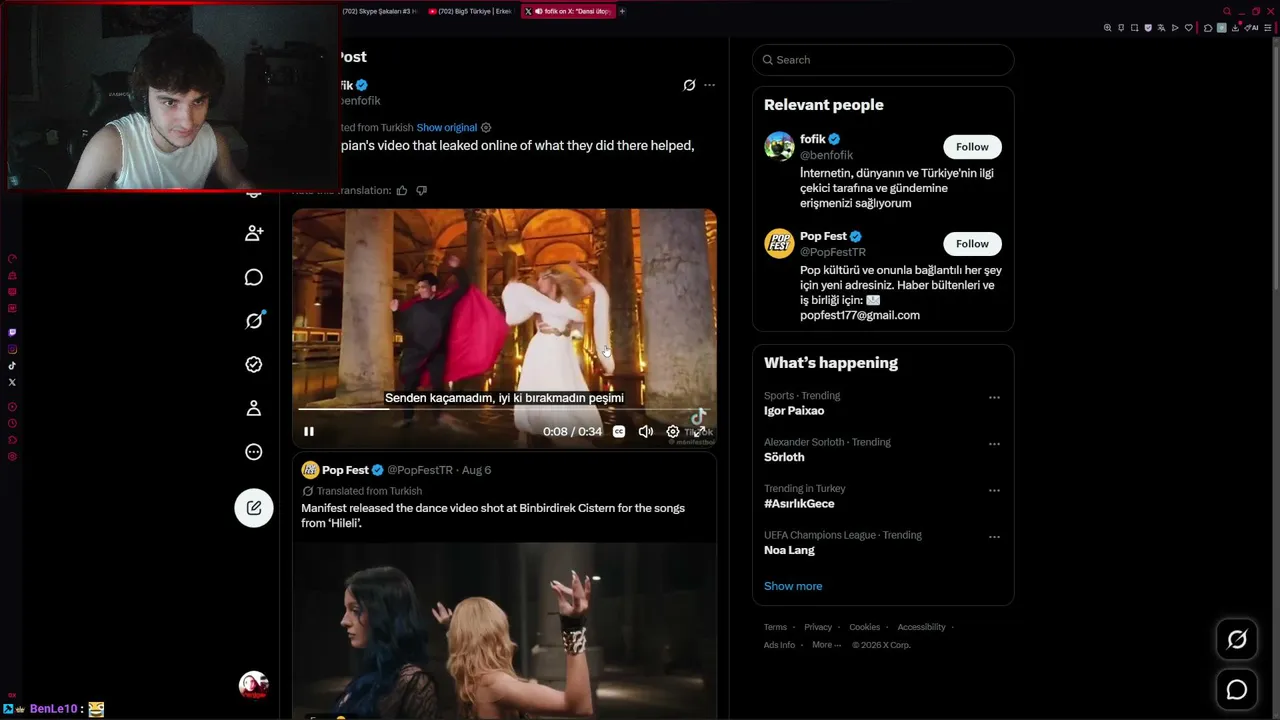
Task: Open the account avatar at sidebar bottom
Action: pyautogui.click(x=254, y=685)
